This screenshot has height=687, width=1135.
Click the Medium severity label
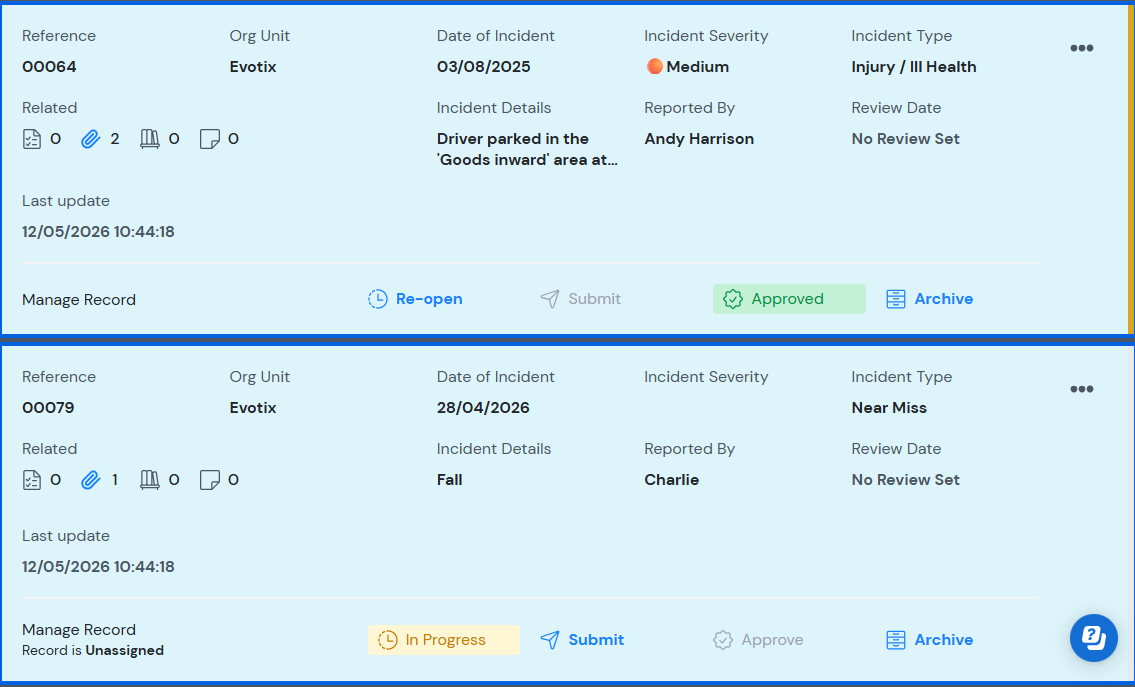[698, 67]
